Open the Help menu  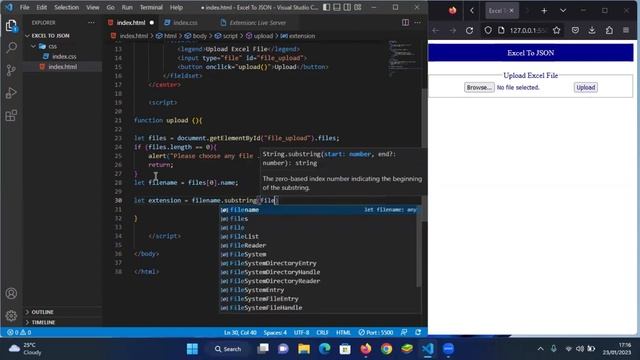pyautogui.click(x=176, y=7)
